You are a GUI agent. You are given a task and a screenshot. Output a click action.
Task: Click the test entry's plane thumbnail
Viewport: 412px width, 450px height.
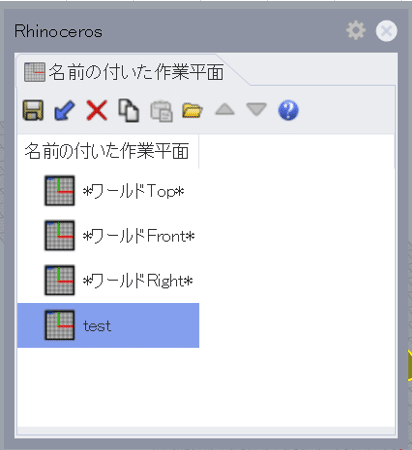tap(60, 325)
